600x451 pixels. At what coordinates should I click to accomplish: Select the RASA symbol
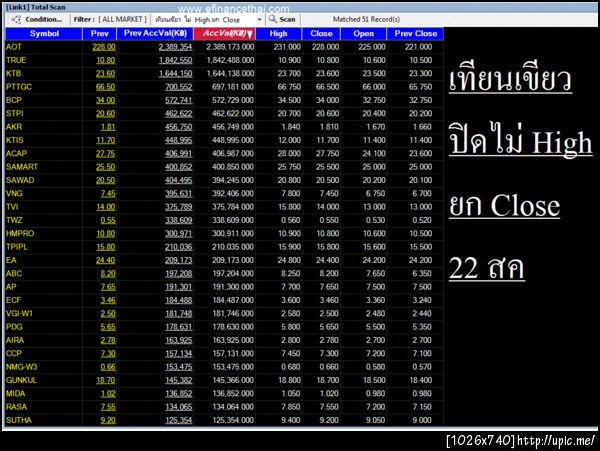pos(16,407)
